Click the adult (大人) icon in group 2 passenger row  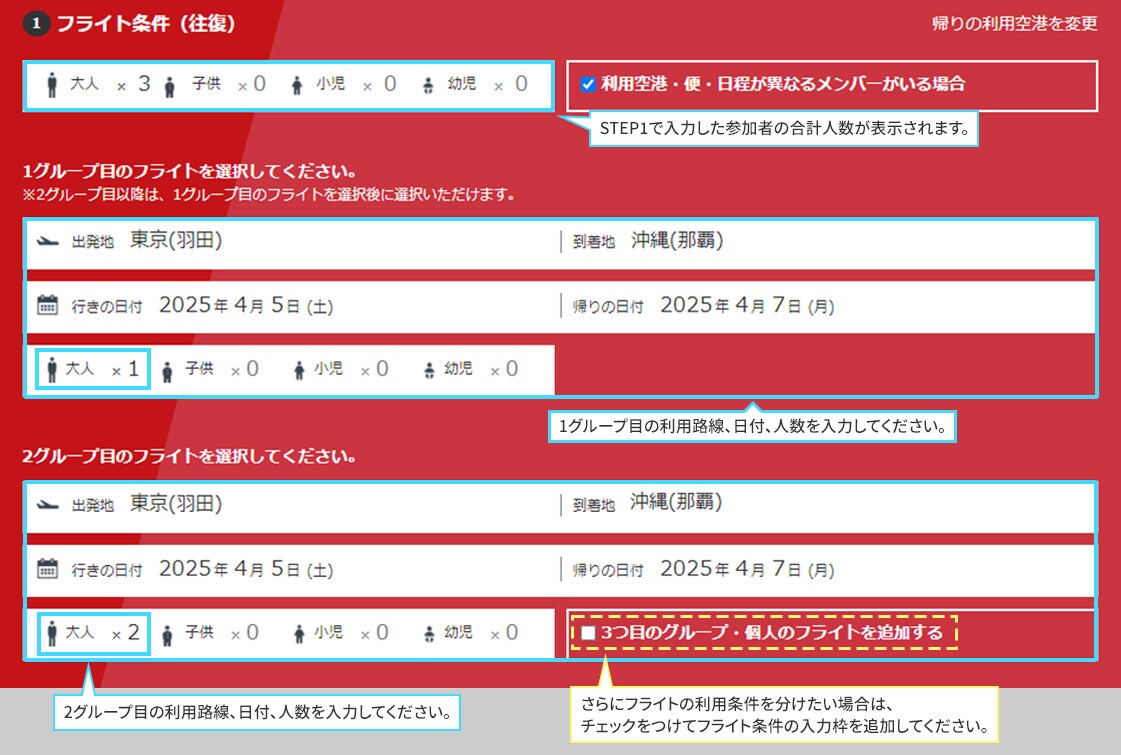tap(51, 634)
